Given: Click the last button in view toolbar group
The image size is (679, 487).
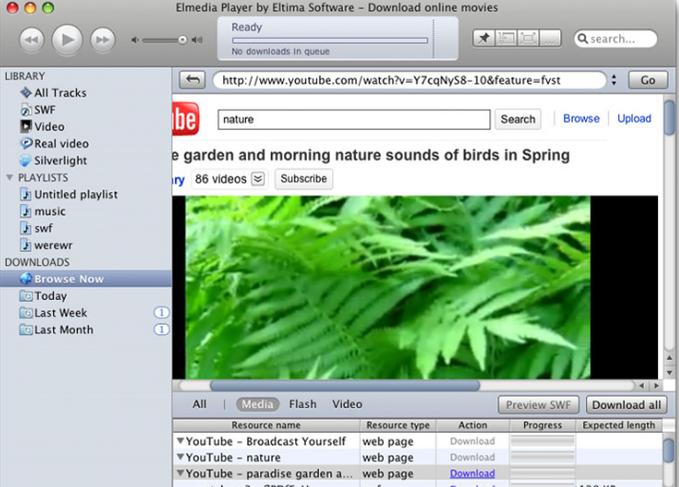Looking at the screenshot, I should click(x=550, y=38).
